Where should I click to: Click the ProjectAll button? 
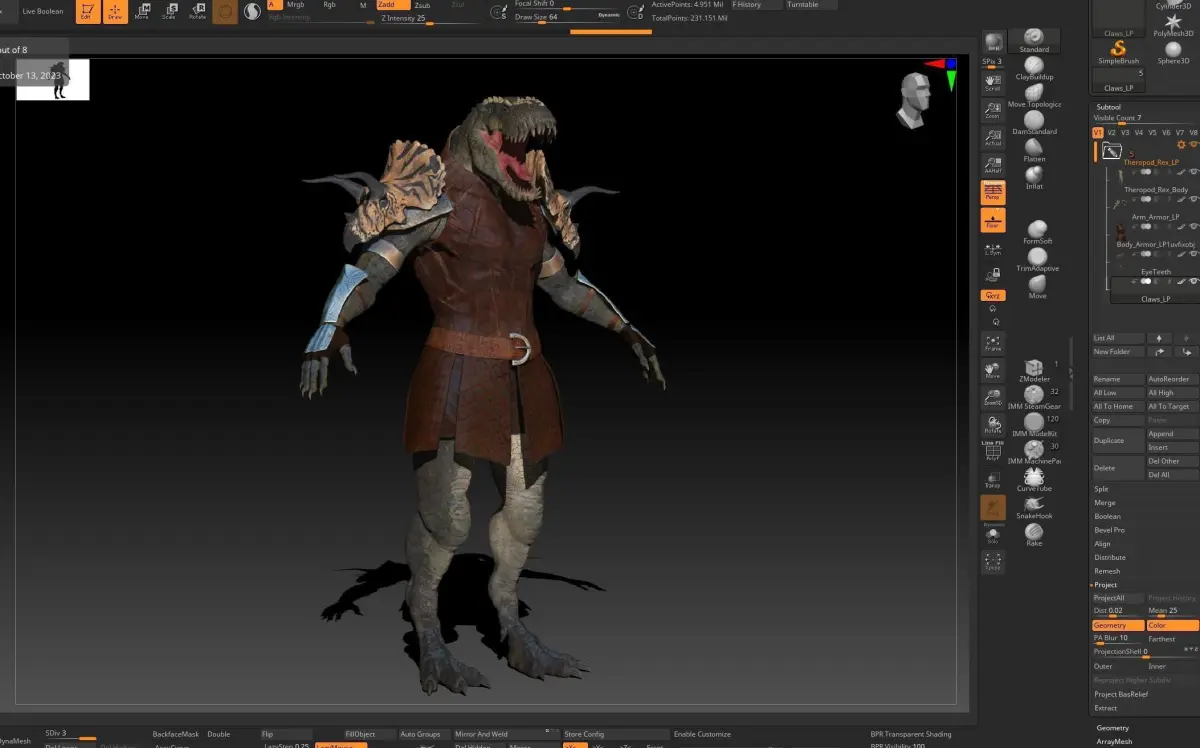tap(1118, 598)
